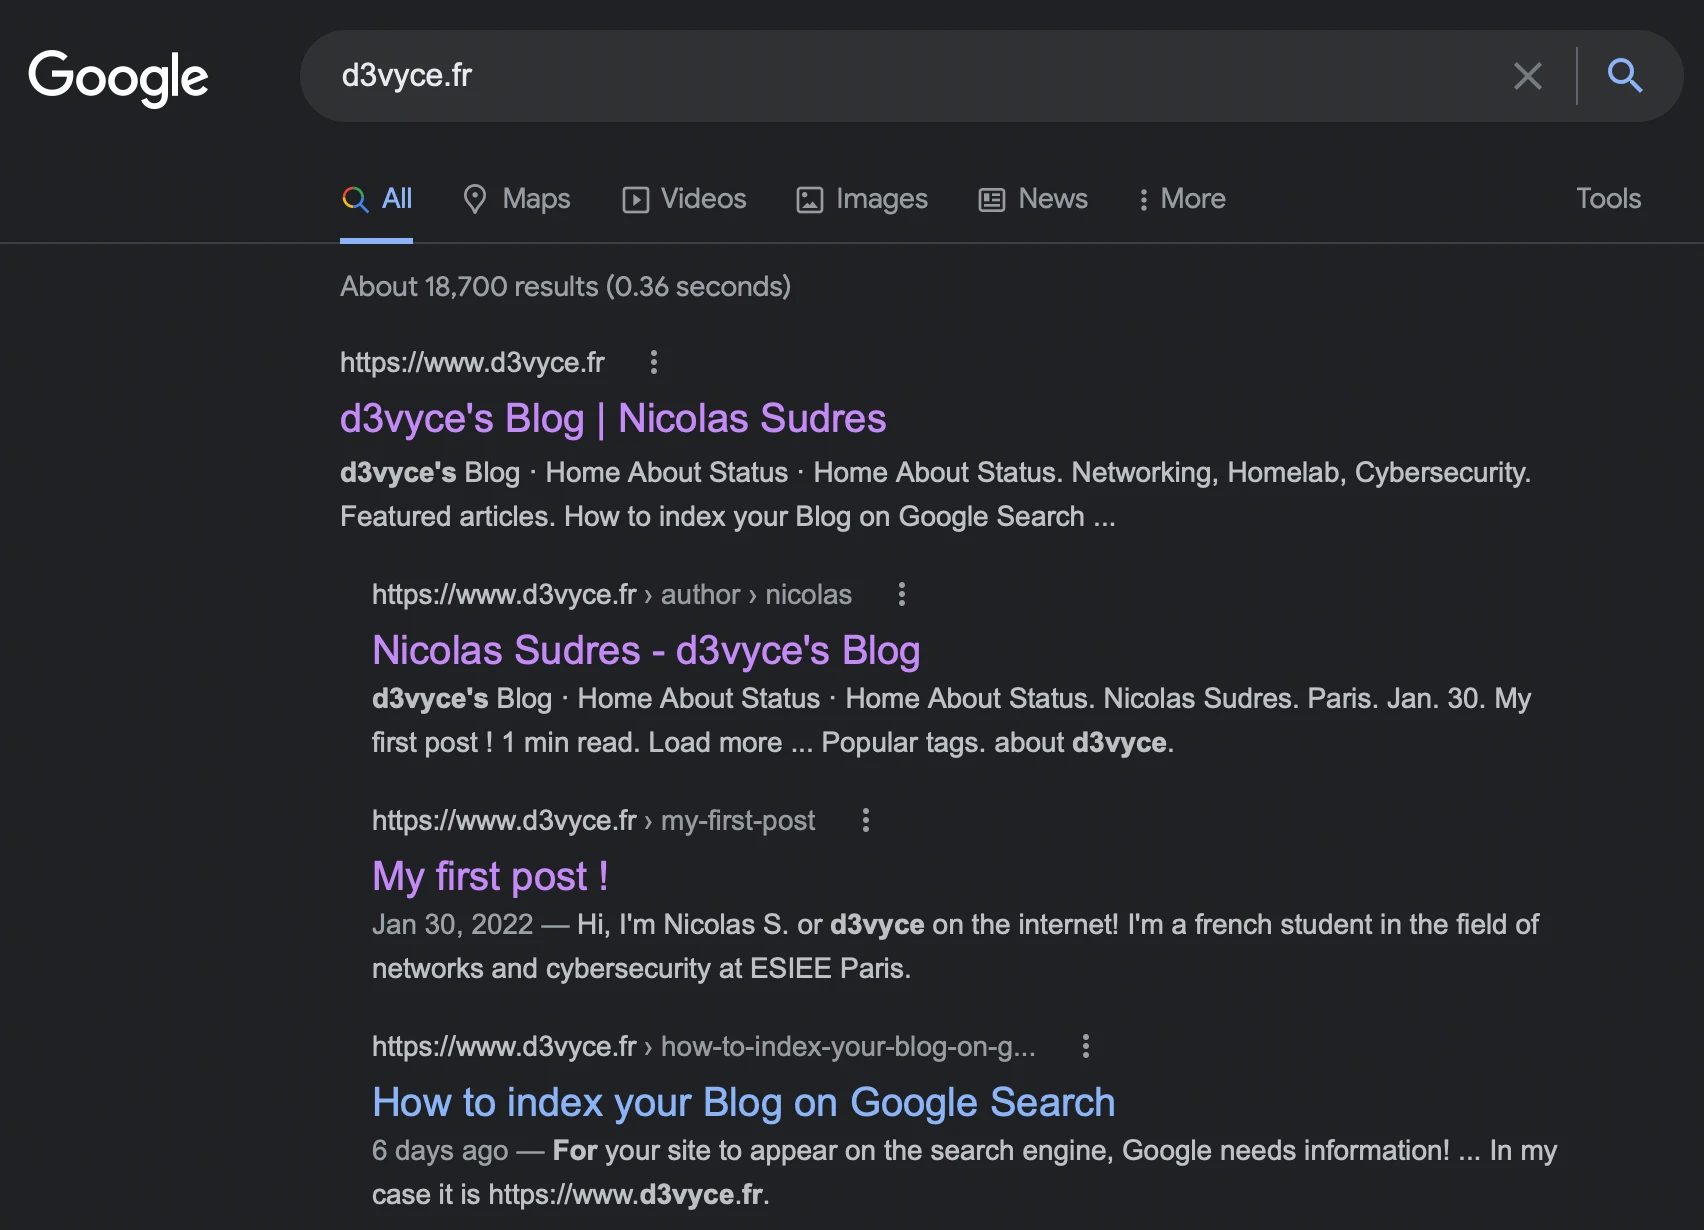This screenshot has width=1704, height=1230.
Task: Click inside the search input field
Action: (x=900, y=76)
